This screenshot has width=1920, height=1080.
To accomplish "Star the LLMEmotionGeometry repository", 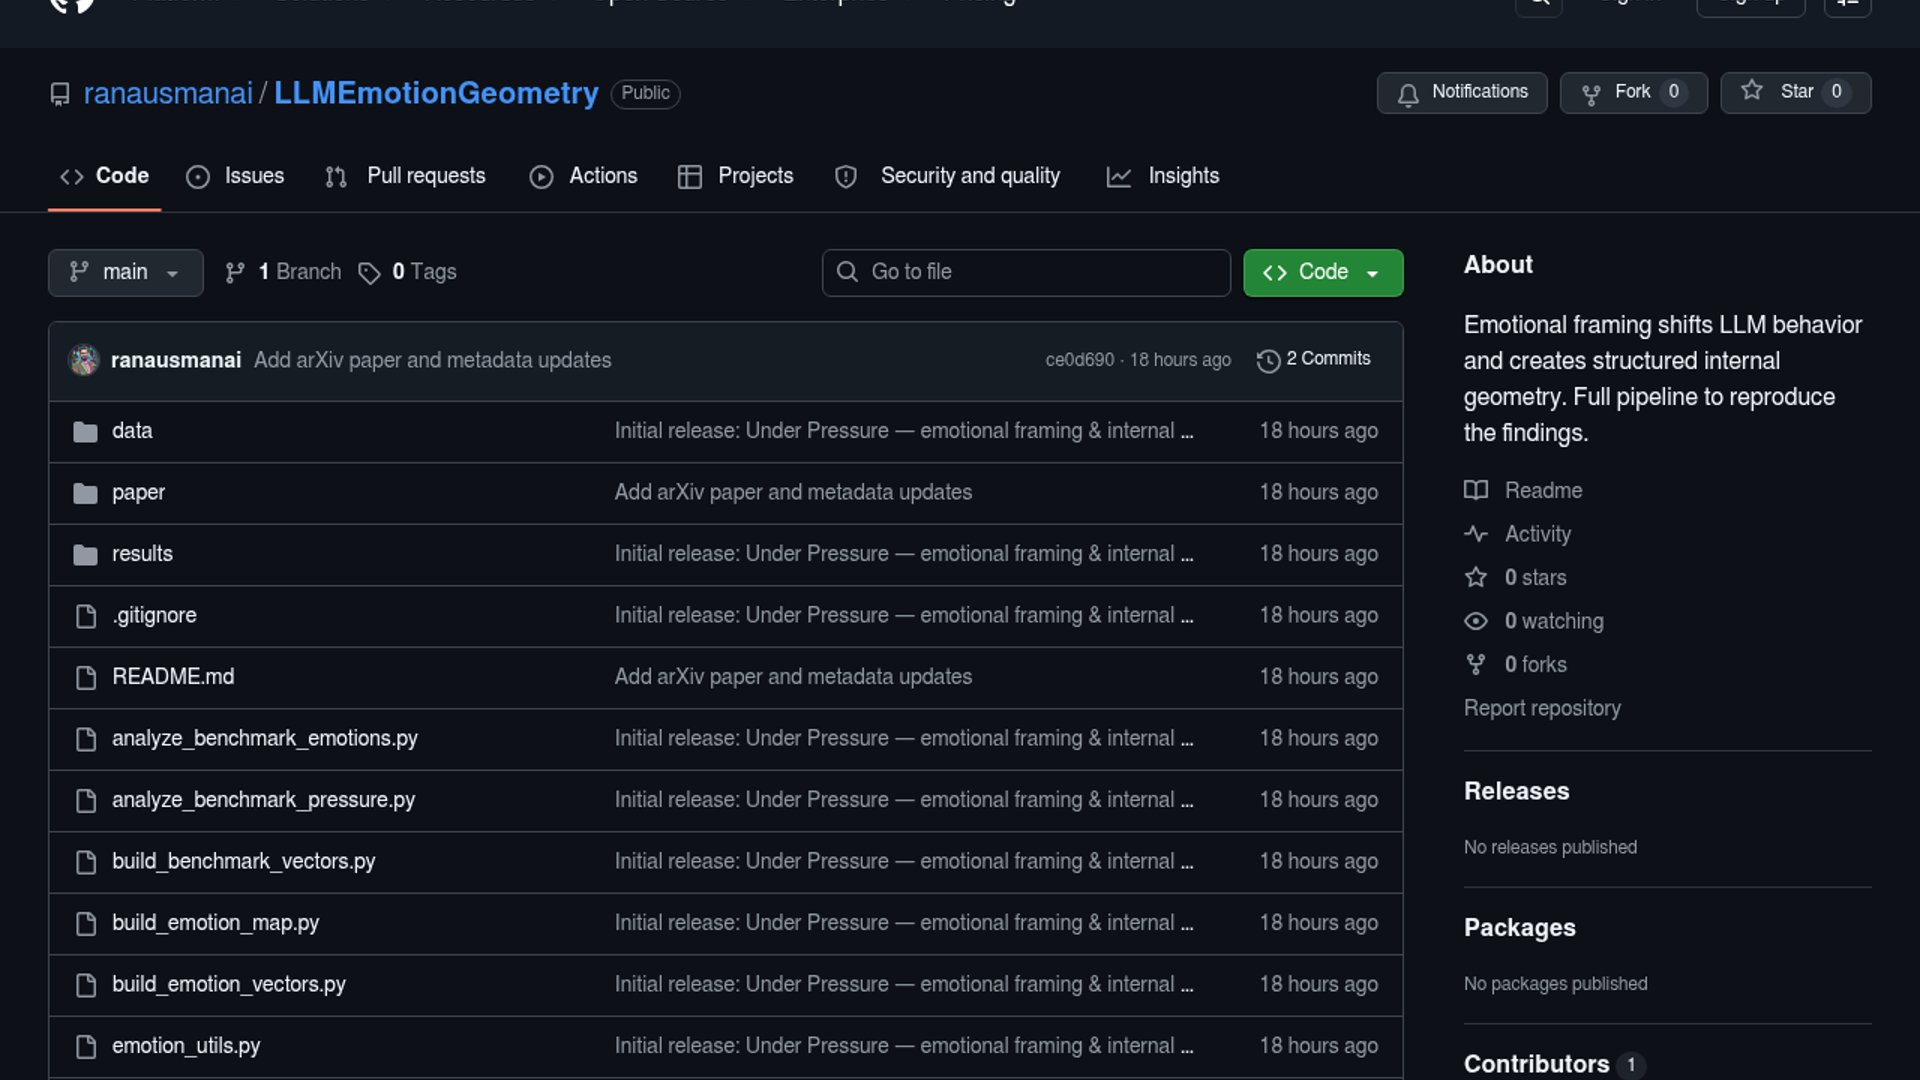I will 1794,92.
